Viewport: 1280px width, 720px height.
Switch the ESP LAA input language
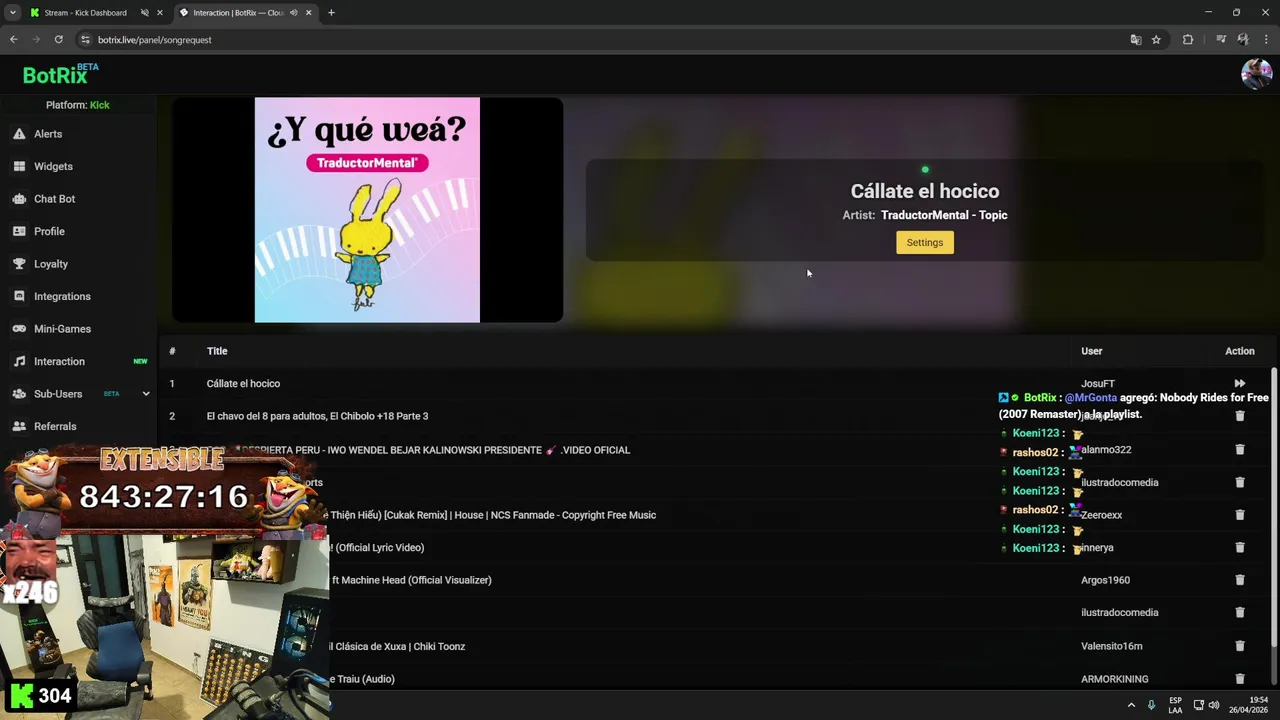1175,705
